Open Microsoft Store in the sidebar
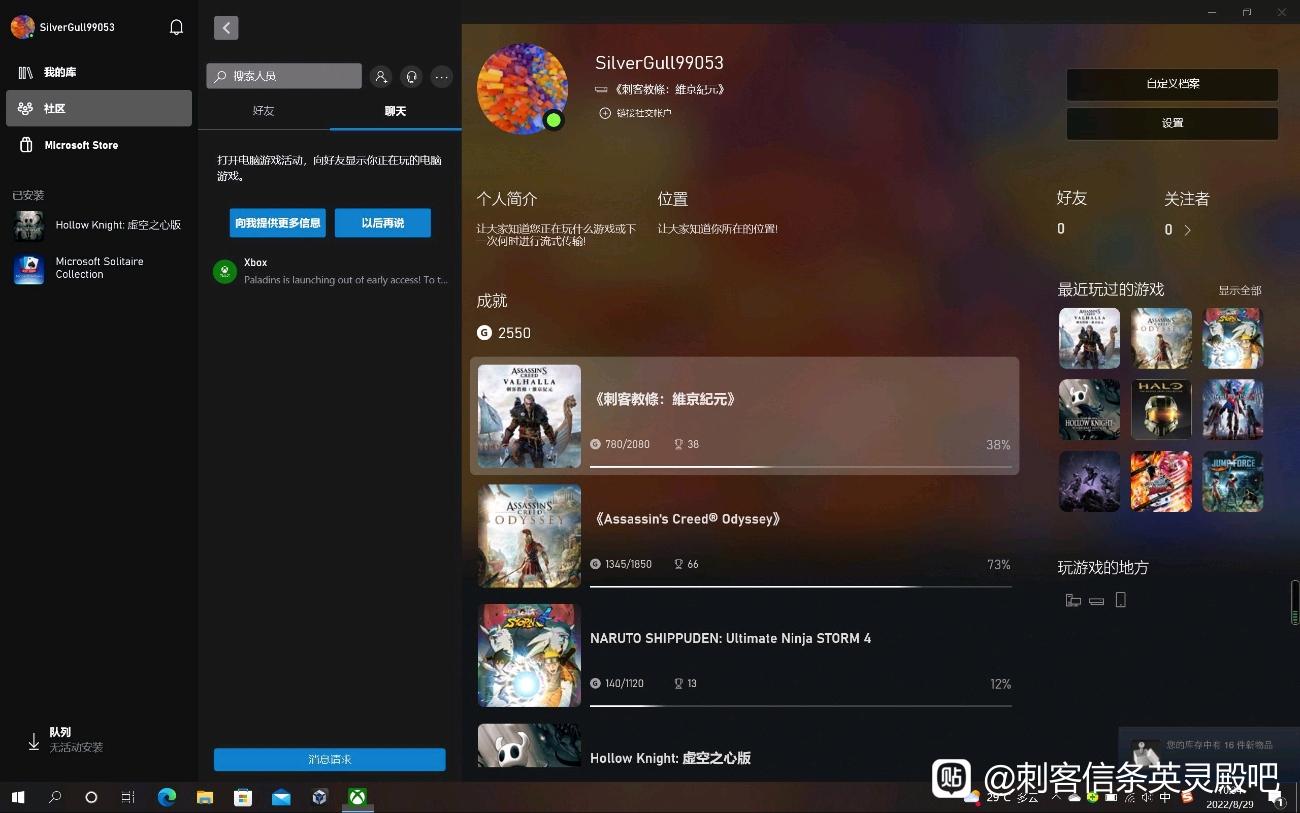The width and height of the screenshot is (1300, 813). (99, 145)
